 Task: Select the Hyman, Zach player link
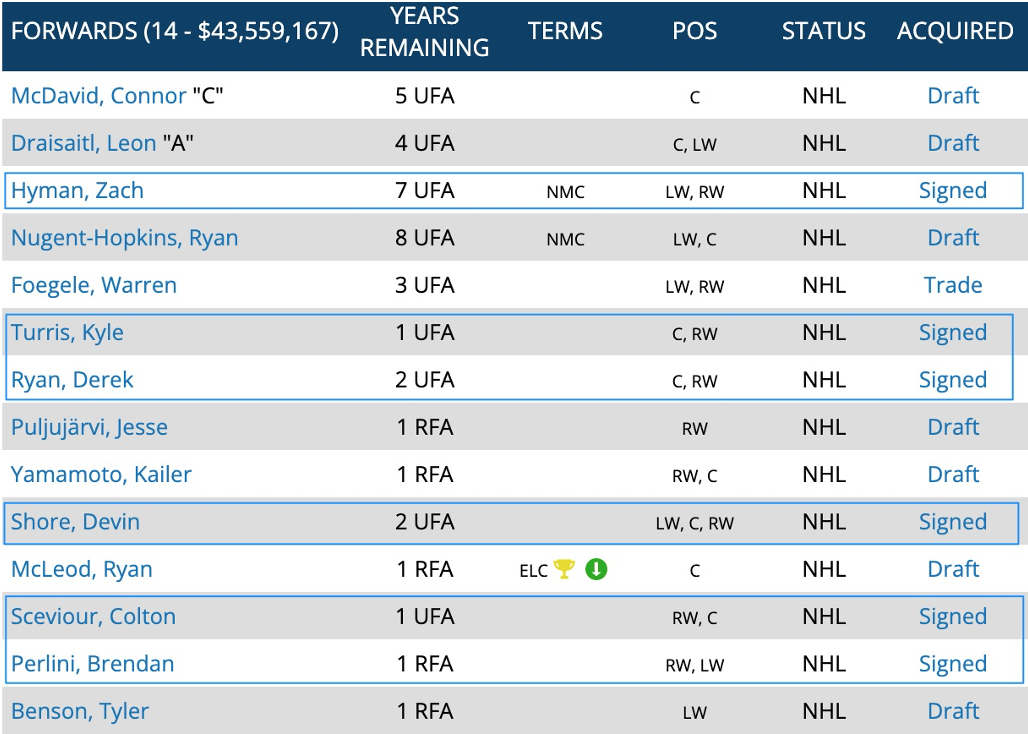(77, 191)
